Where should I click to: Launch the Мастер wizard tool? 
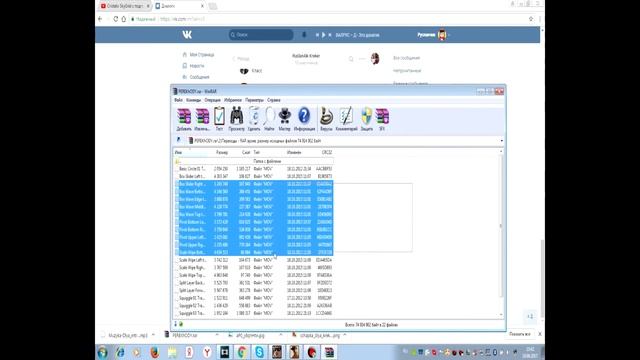[x=284, y=119]
